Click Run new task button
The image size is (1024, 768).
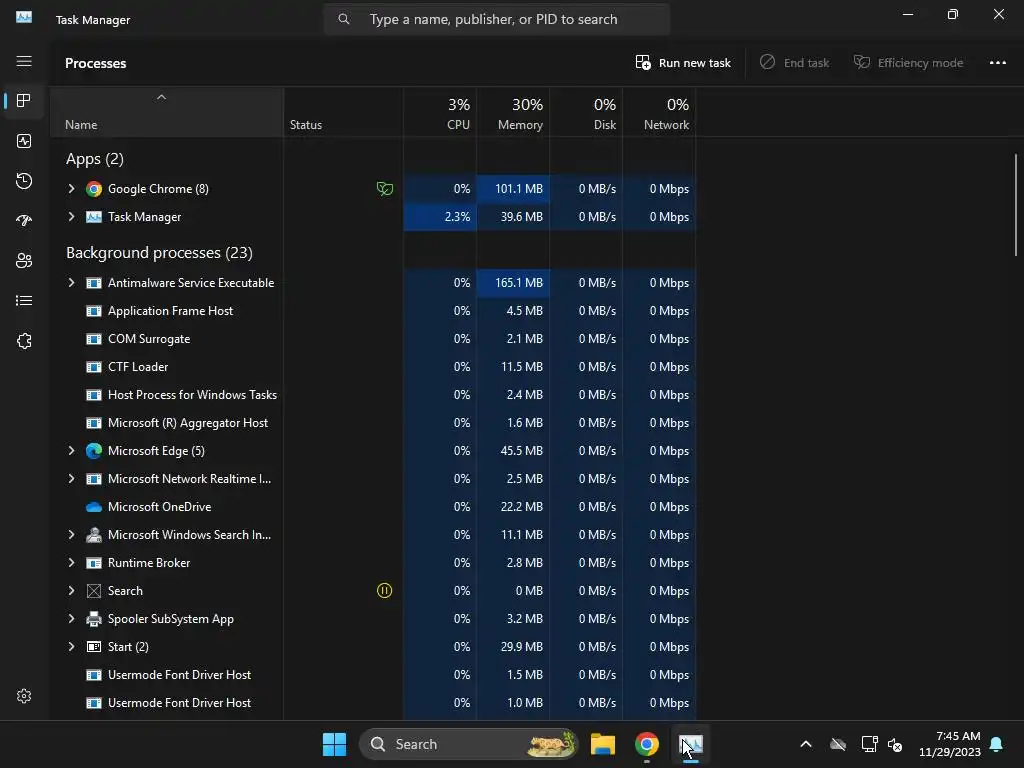coord(683,63)
